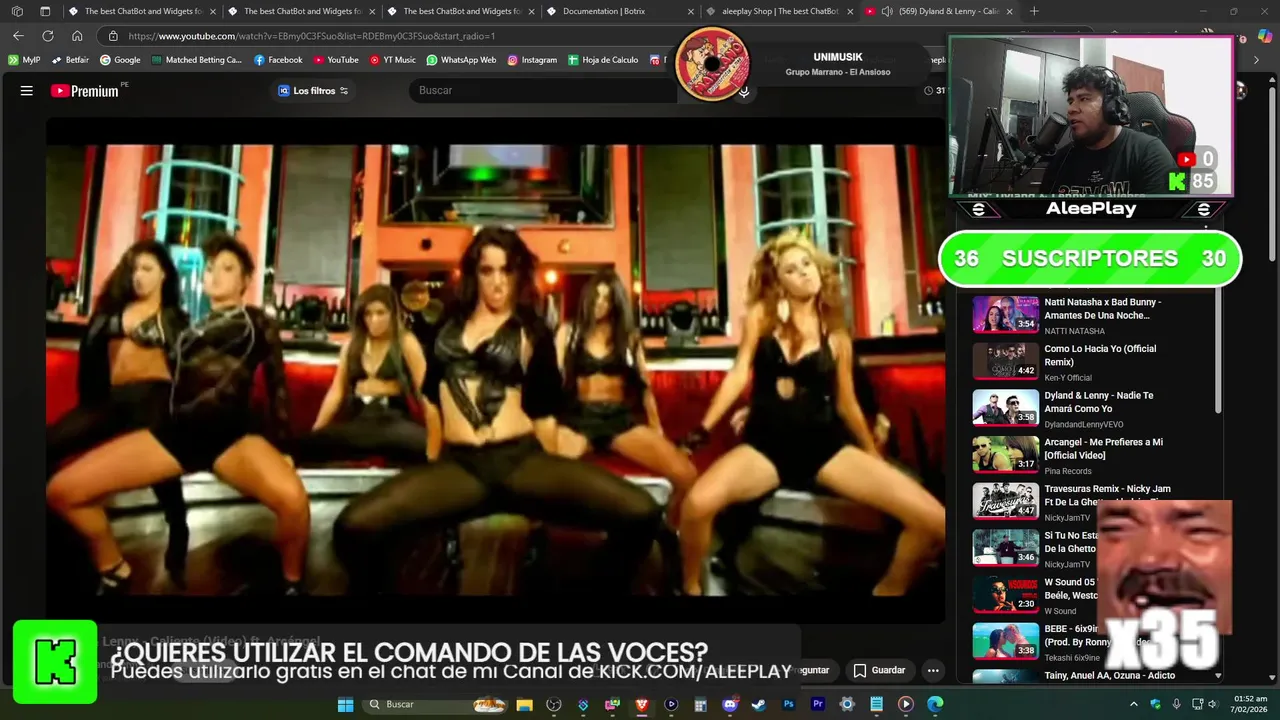
Task: View site information via the address bar lock icon
Action: pyautogui.click(x=113, y=36)
